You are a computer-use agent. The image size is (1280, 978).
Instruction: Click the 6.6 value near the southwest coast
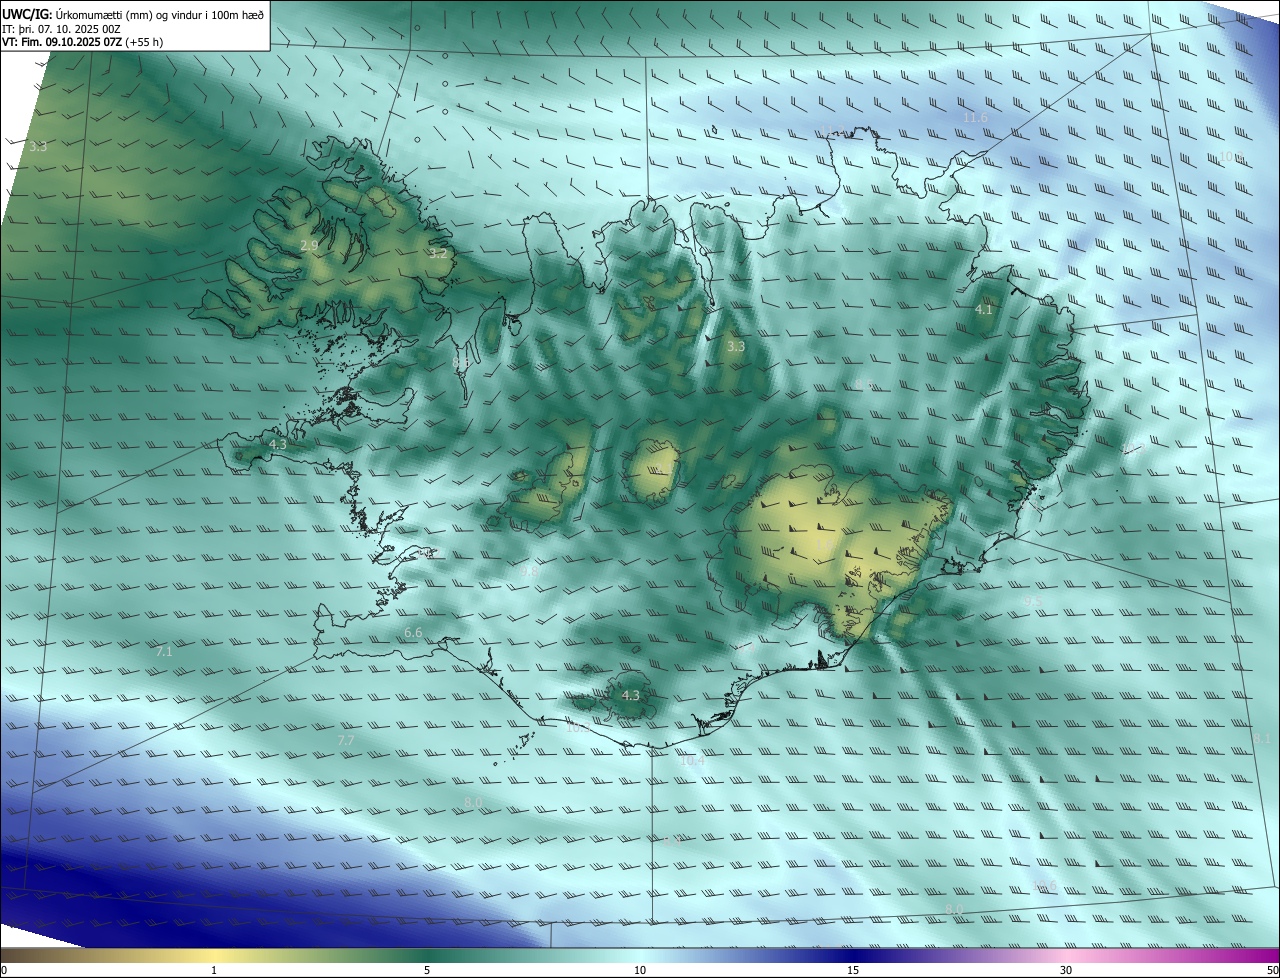(x=413, y=633)
